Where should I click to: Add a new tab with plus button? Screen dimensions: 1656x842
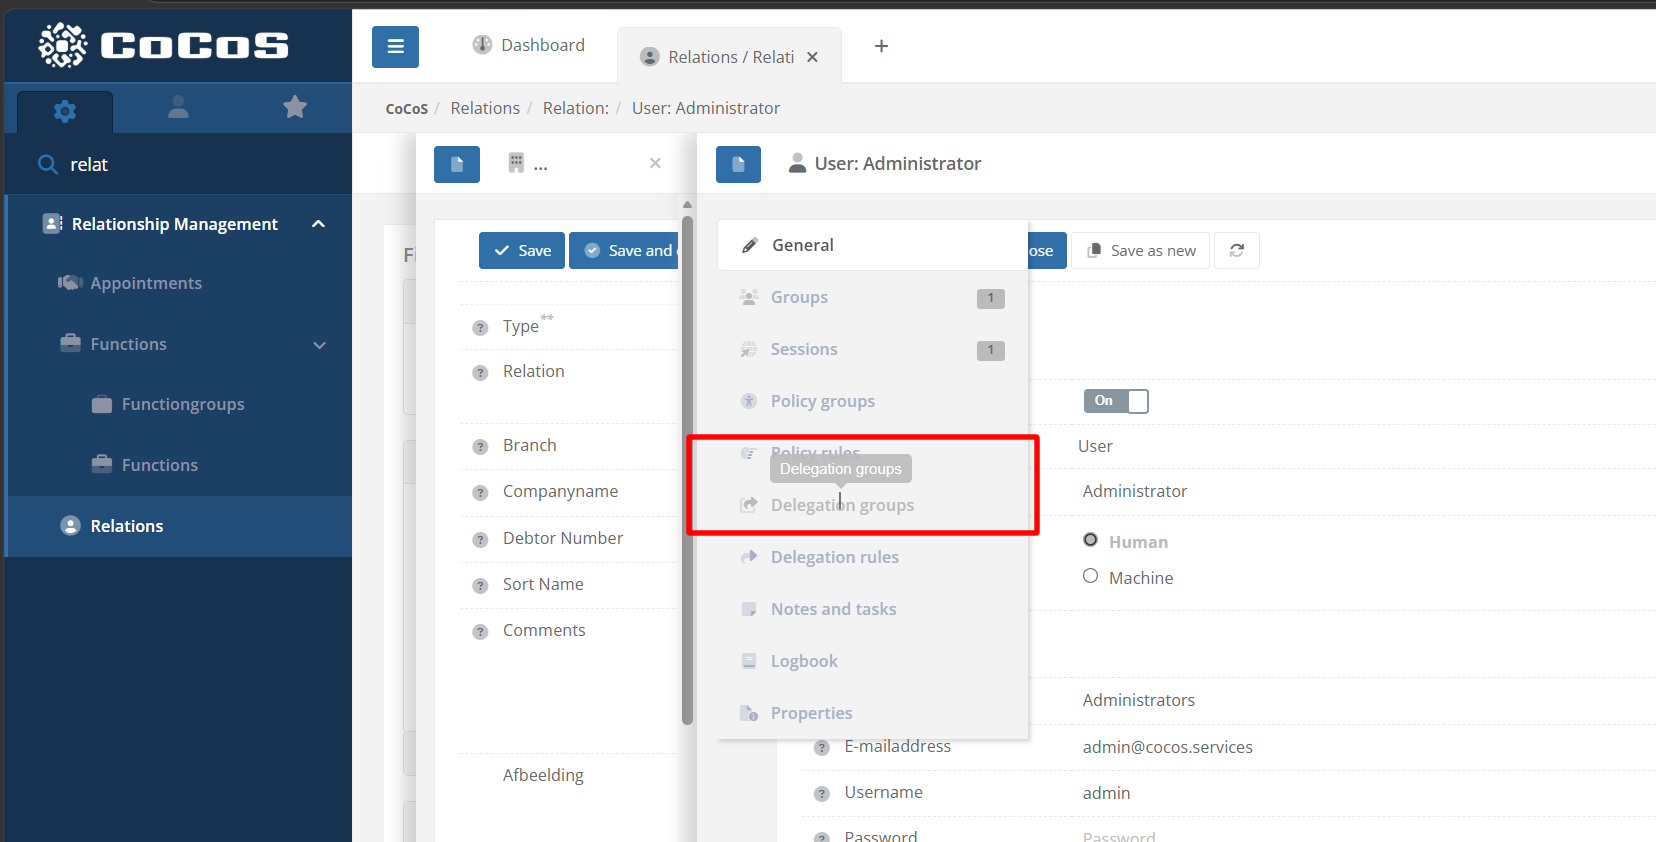pos(881,46)
